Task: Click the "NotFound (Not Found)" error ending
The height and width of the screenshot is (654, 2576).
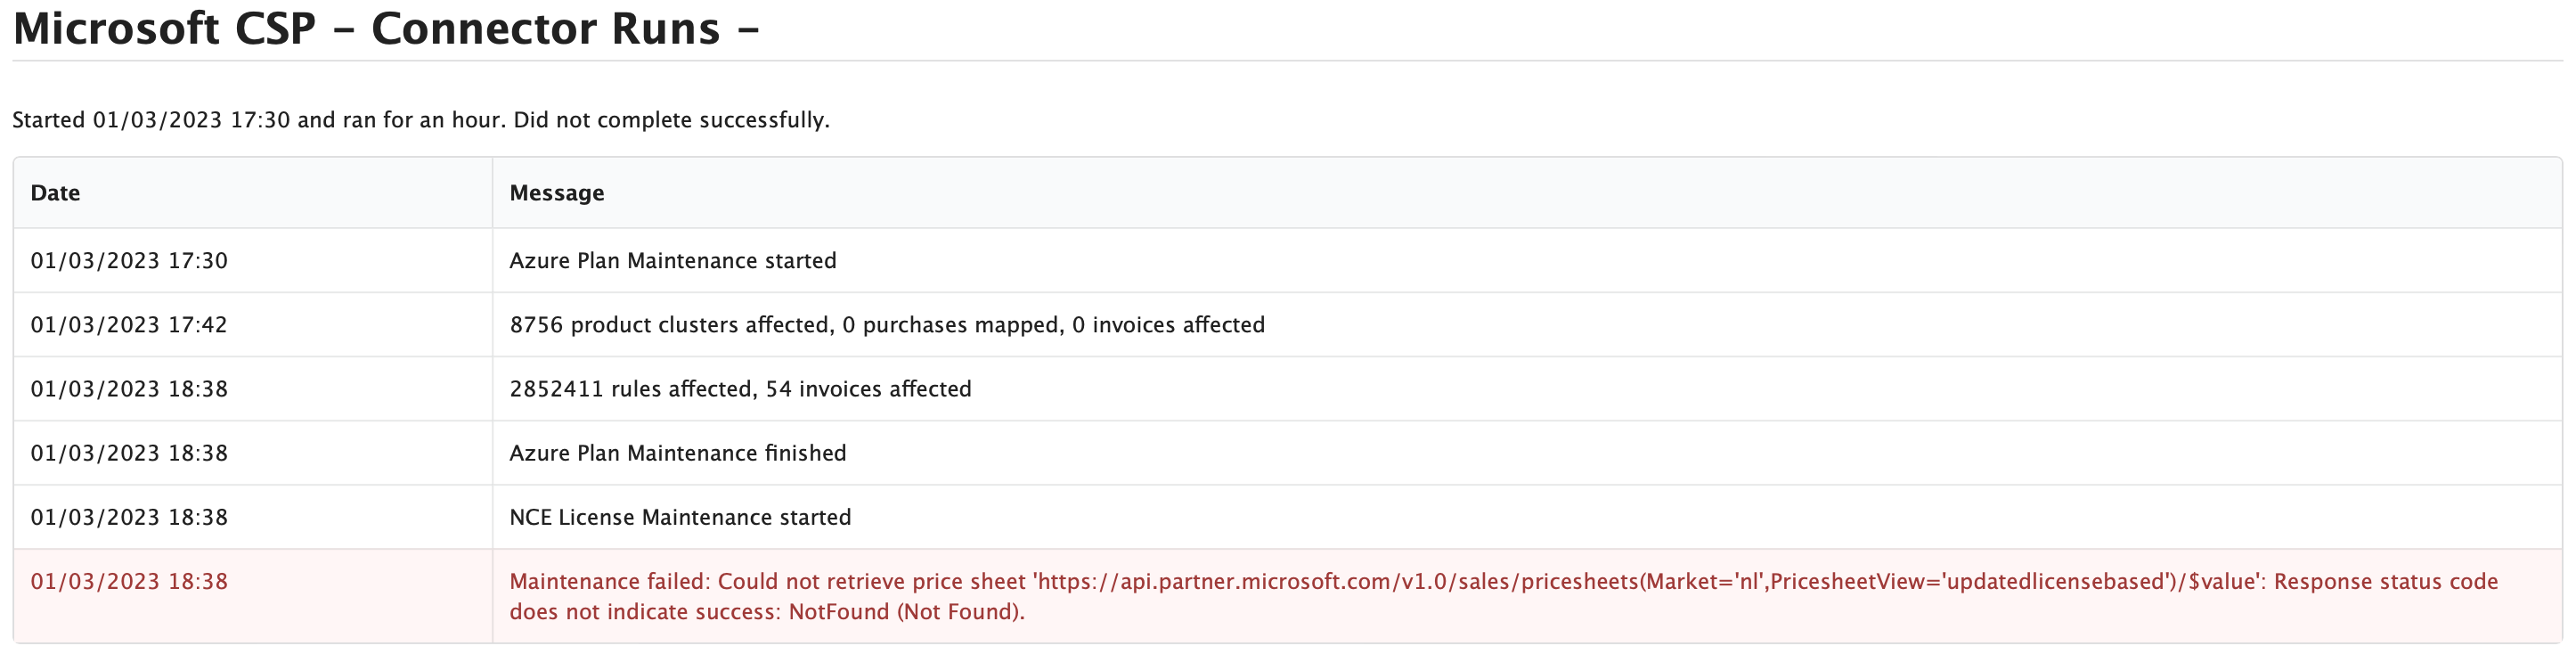Action: tap(906, 612)
